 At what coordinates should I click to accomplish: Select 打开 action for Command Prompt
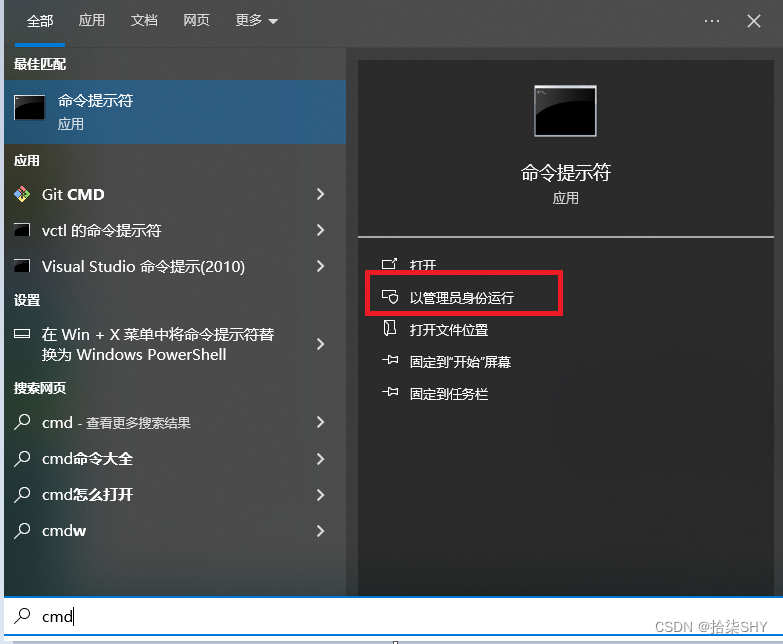coord(422,265)
